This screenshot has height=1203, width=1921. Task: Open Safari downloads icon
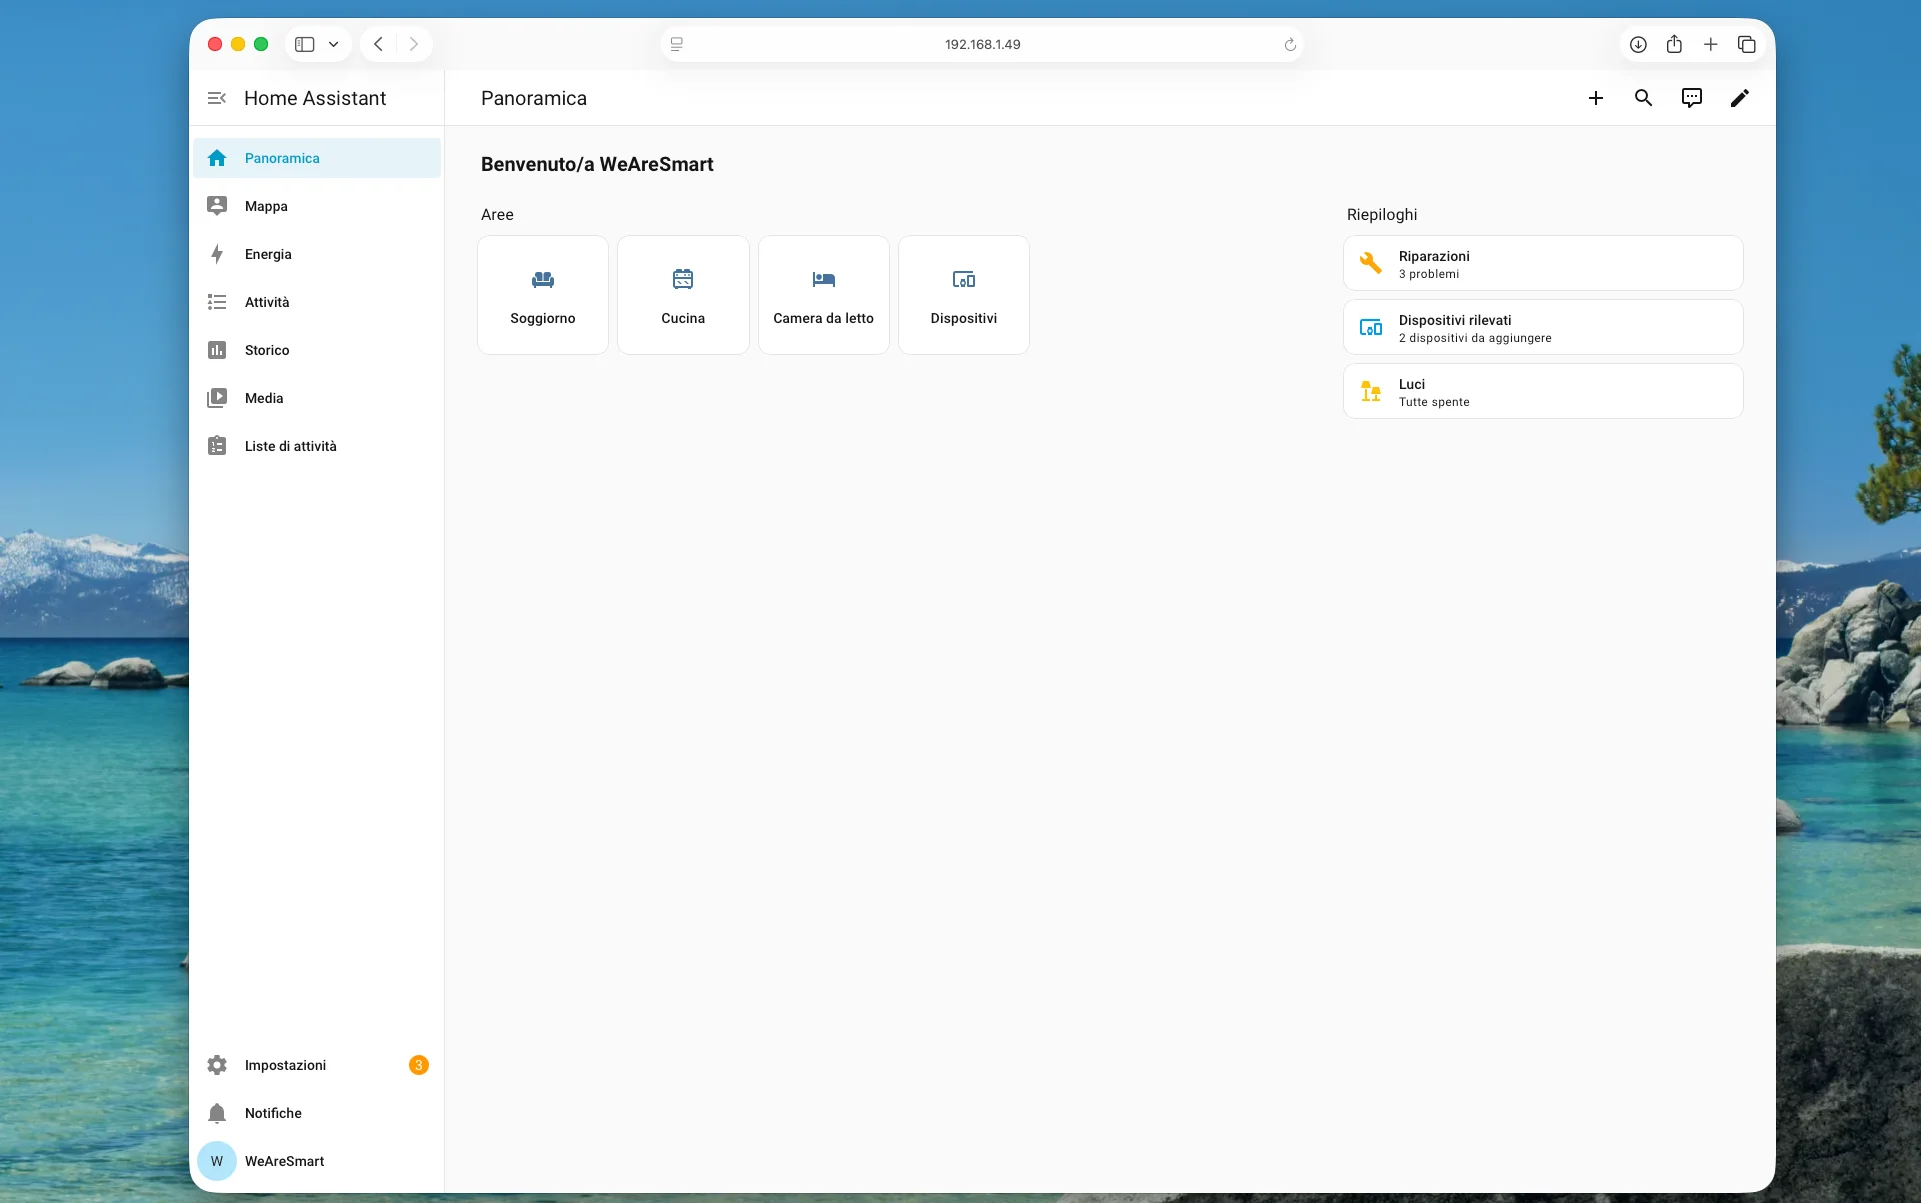point(1638,44)
